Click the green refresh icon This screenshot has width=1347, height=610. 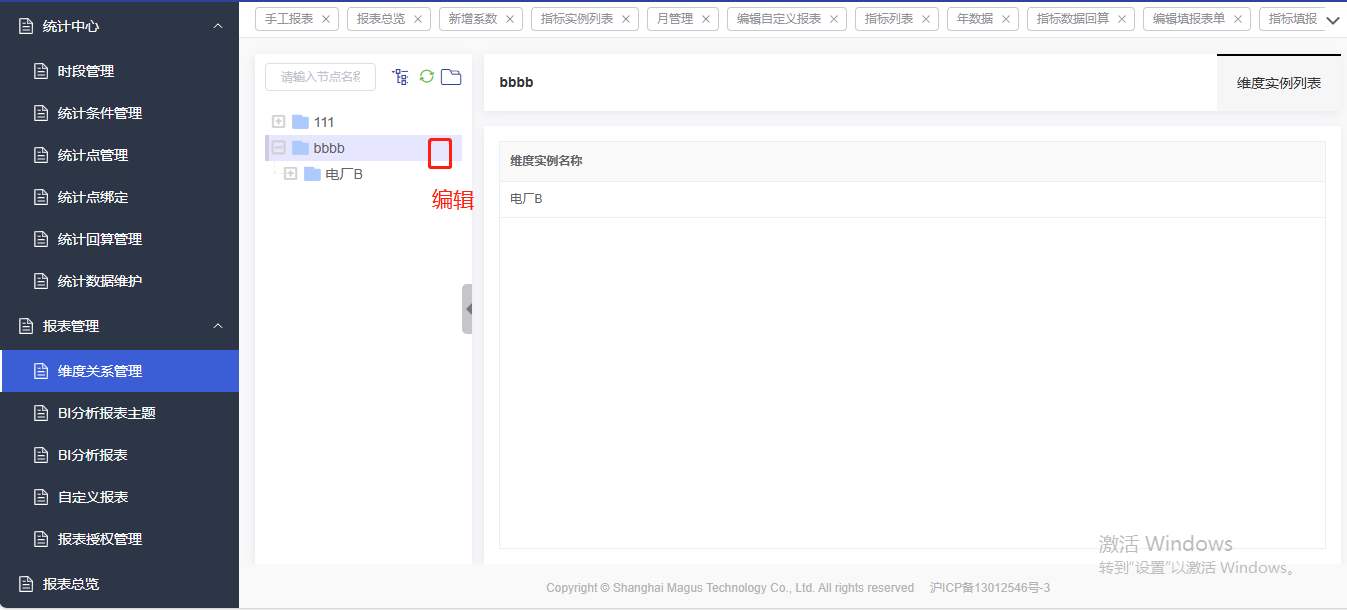[427, 77]
